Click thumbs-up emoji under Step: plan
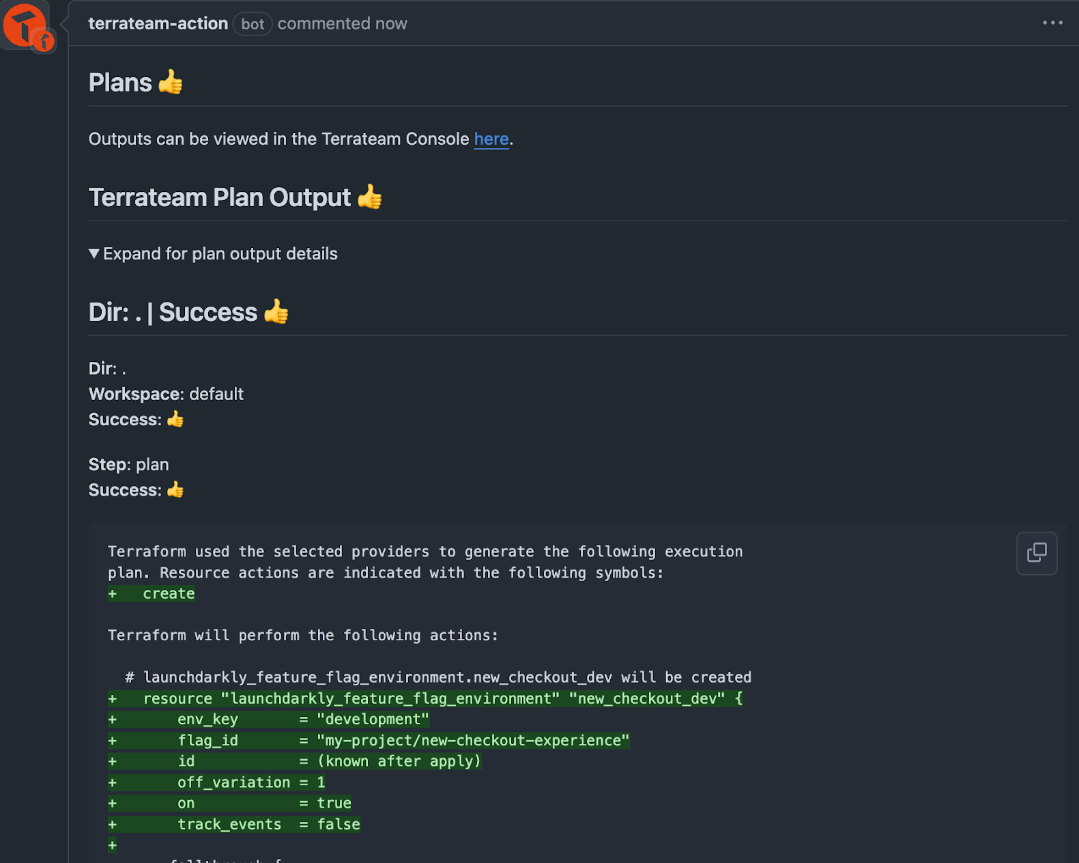Viewport: 1079px width, 863px height. pyautogui.click(x=175, y=490)
